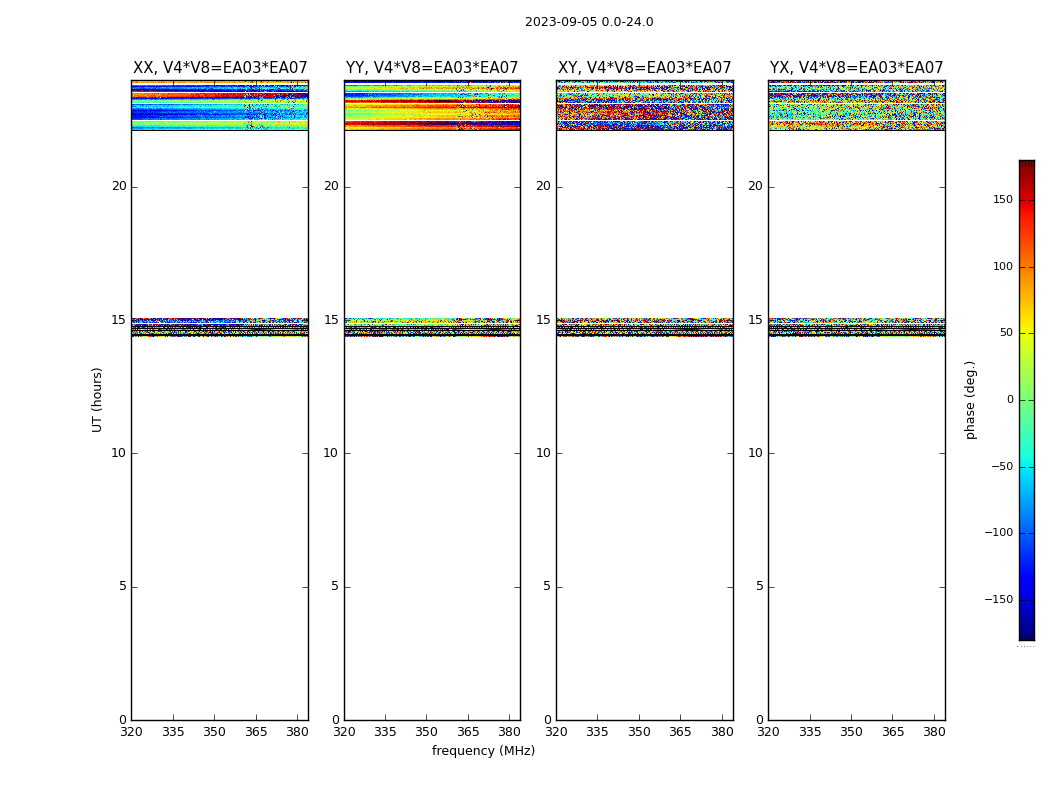
Task: Click the XY panel data band near 23 hours
Action: point(644,106)
